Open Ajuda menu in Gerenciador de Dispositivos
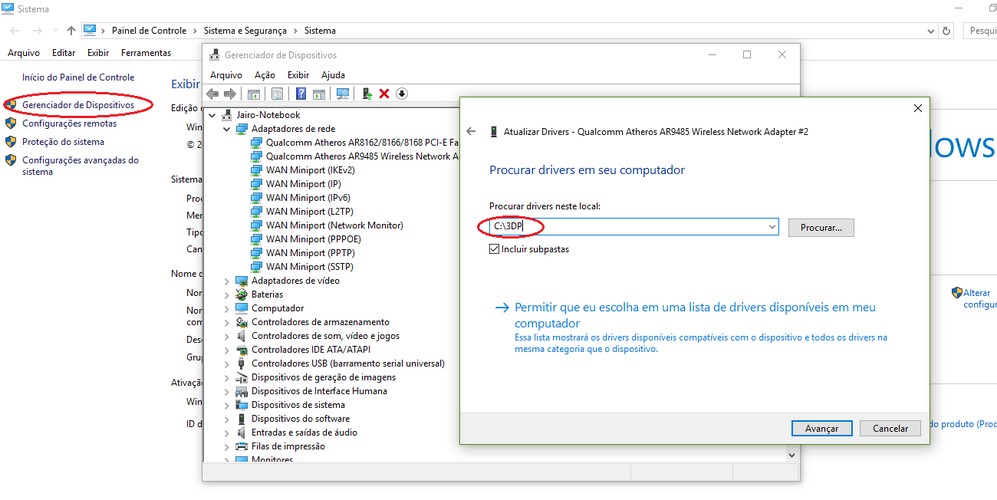This screenshot has width=997, height=500. [333, 74]
